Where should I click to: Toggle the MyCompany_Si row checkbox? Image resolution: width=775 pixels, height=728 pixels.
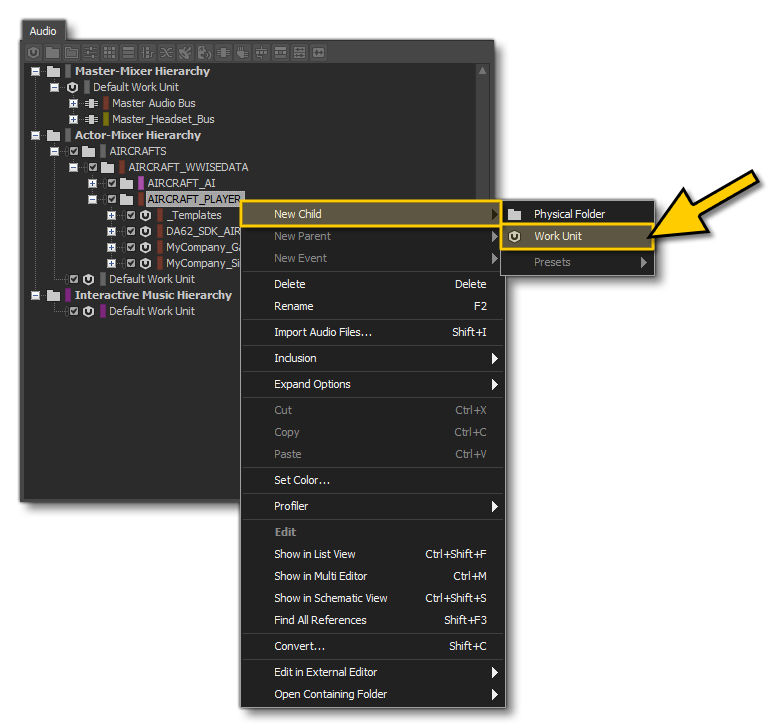click(131, 263)
